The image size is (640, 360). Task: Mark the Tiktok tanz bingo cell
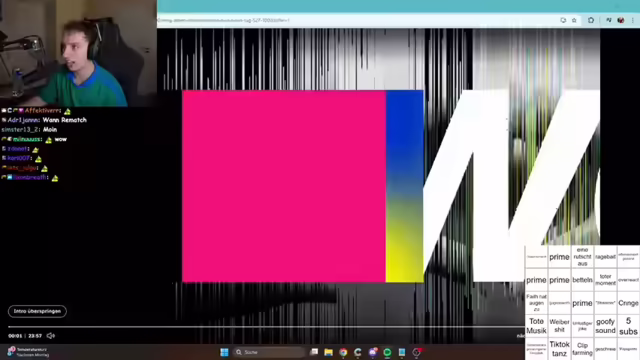pos(559,349)
